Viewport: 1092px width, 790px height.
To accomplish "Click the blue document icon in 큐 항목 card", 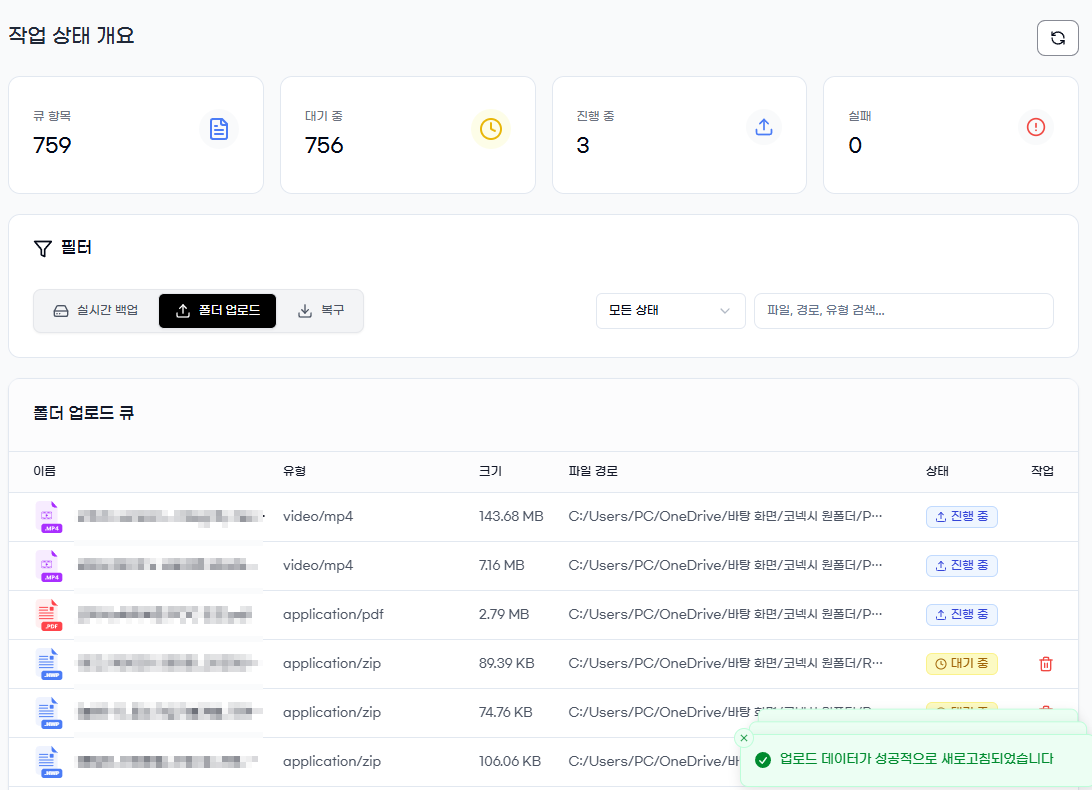I will [x=219, y=129].
